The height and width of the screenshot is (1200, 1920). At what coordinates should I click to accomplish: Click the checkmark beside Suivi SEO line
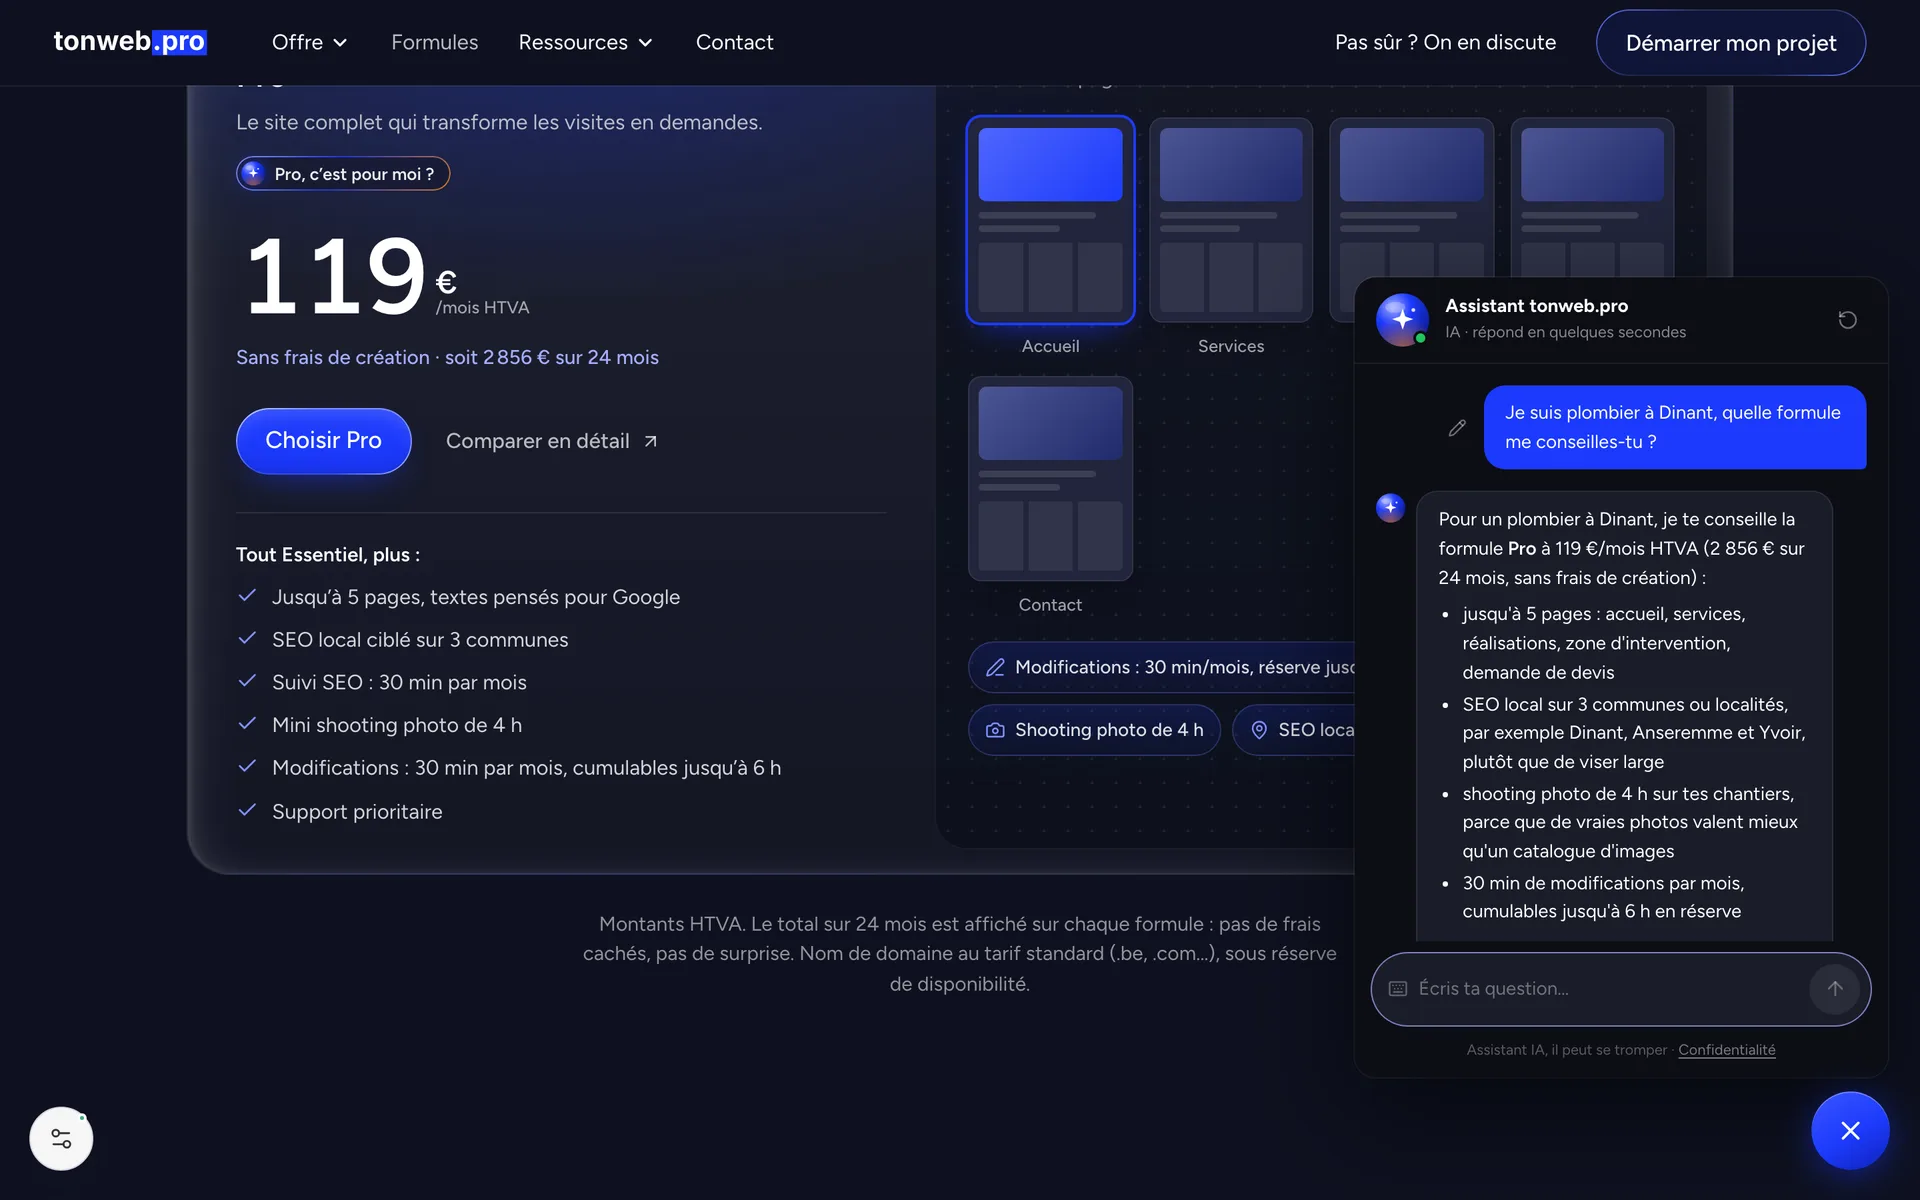coord(247,681)
